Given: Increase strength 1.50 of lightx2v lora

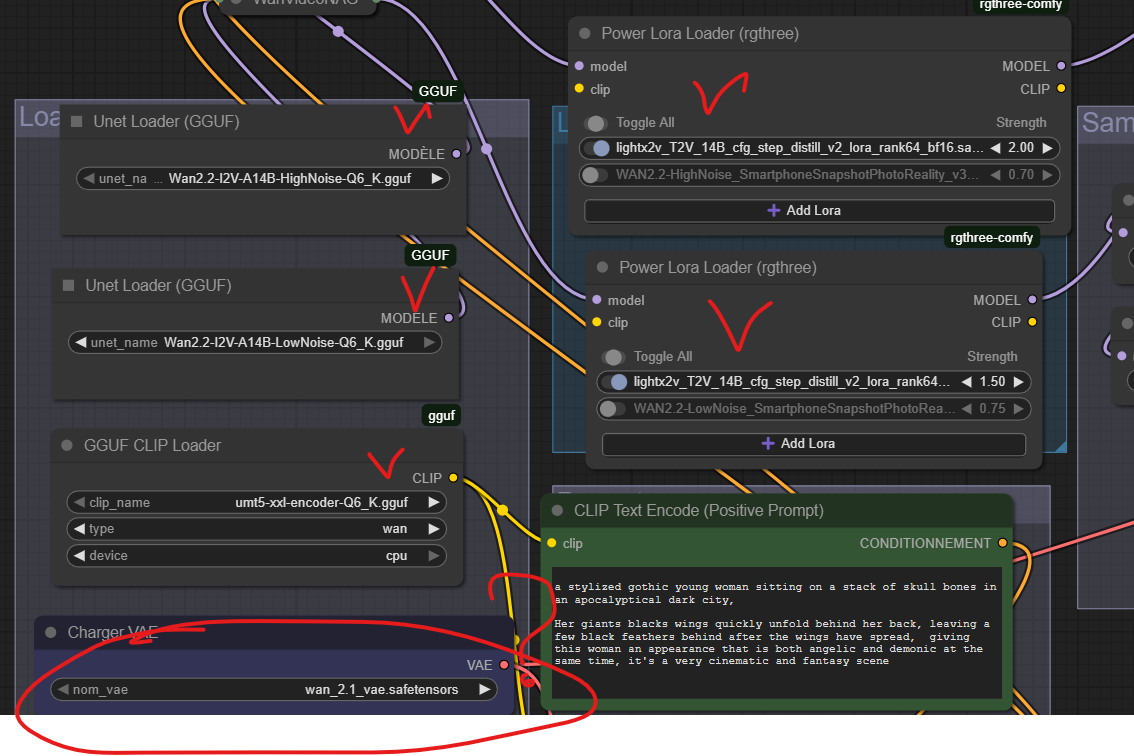Looking at the screenshot, I should click(x=1018, y=381).
